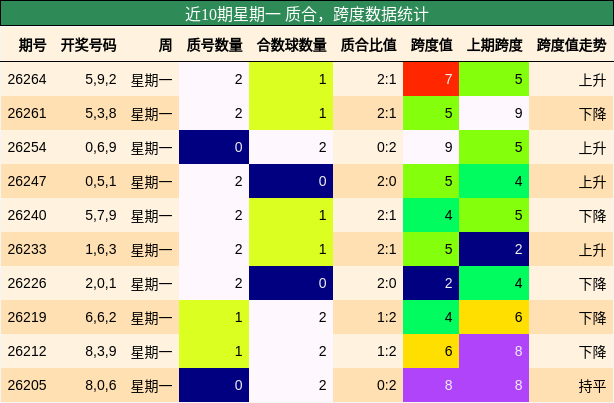Select period number 26219
The width and height of the screenshot is (614, 403).
[27, 317]
